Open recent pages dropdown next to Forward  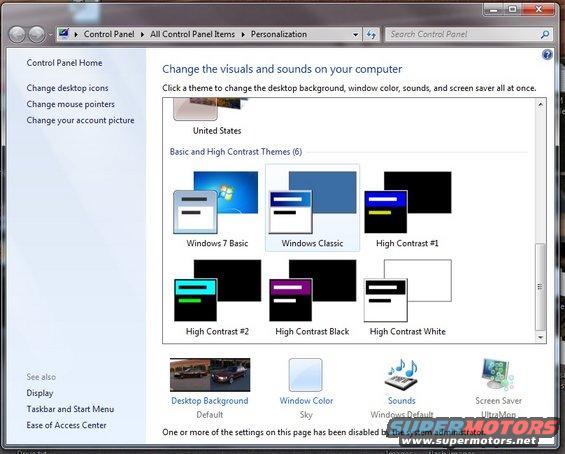point(50,35)
